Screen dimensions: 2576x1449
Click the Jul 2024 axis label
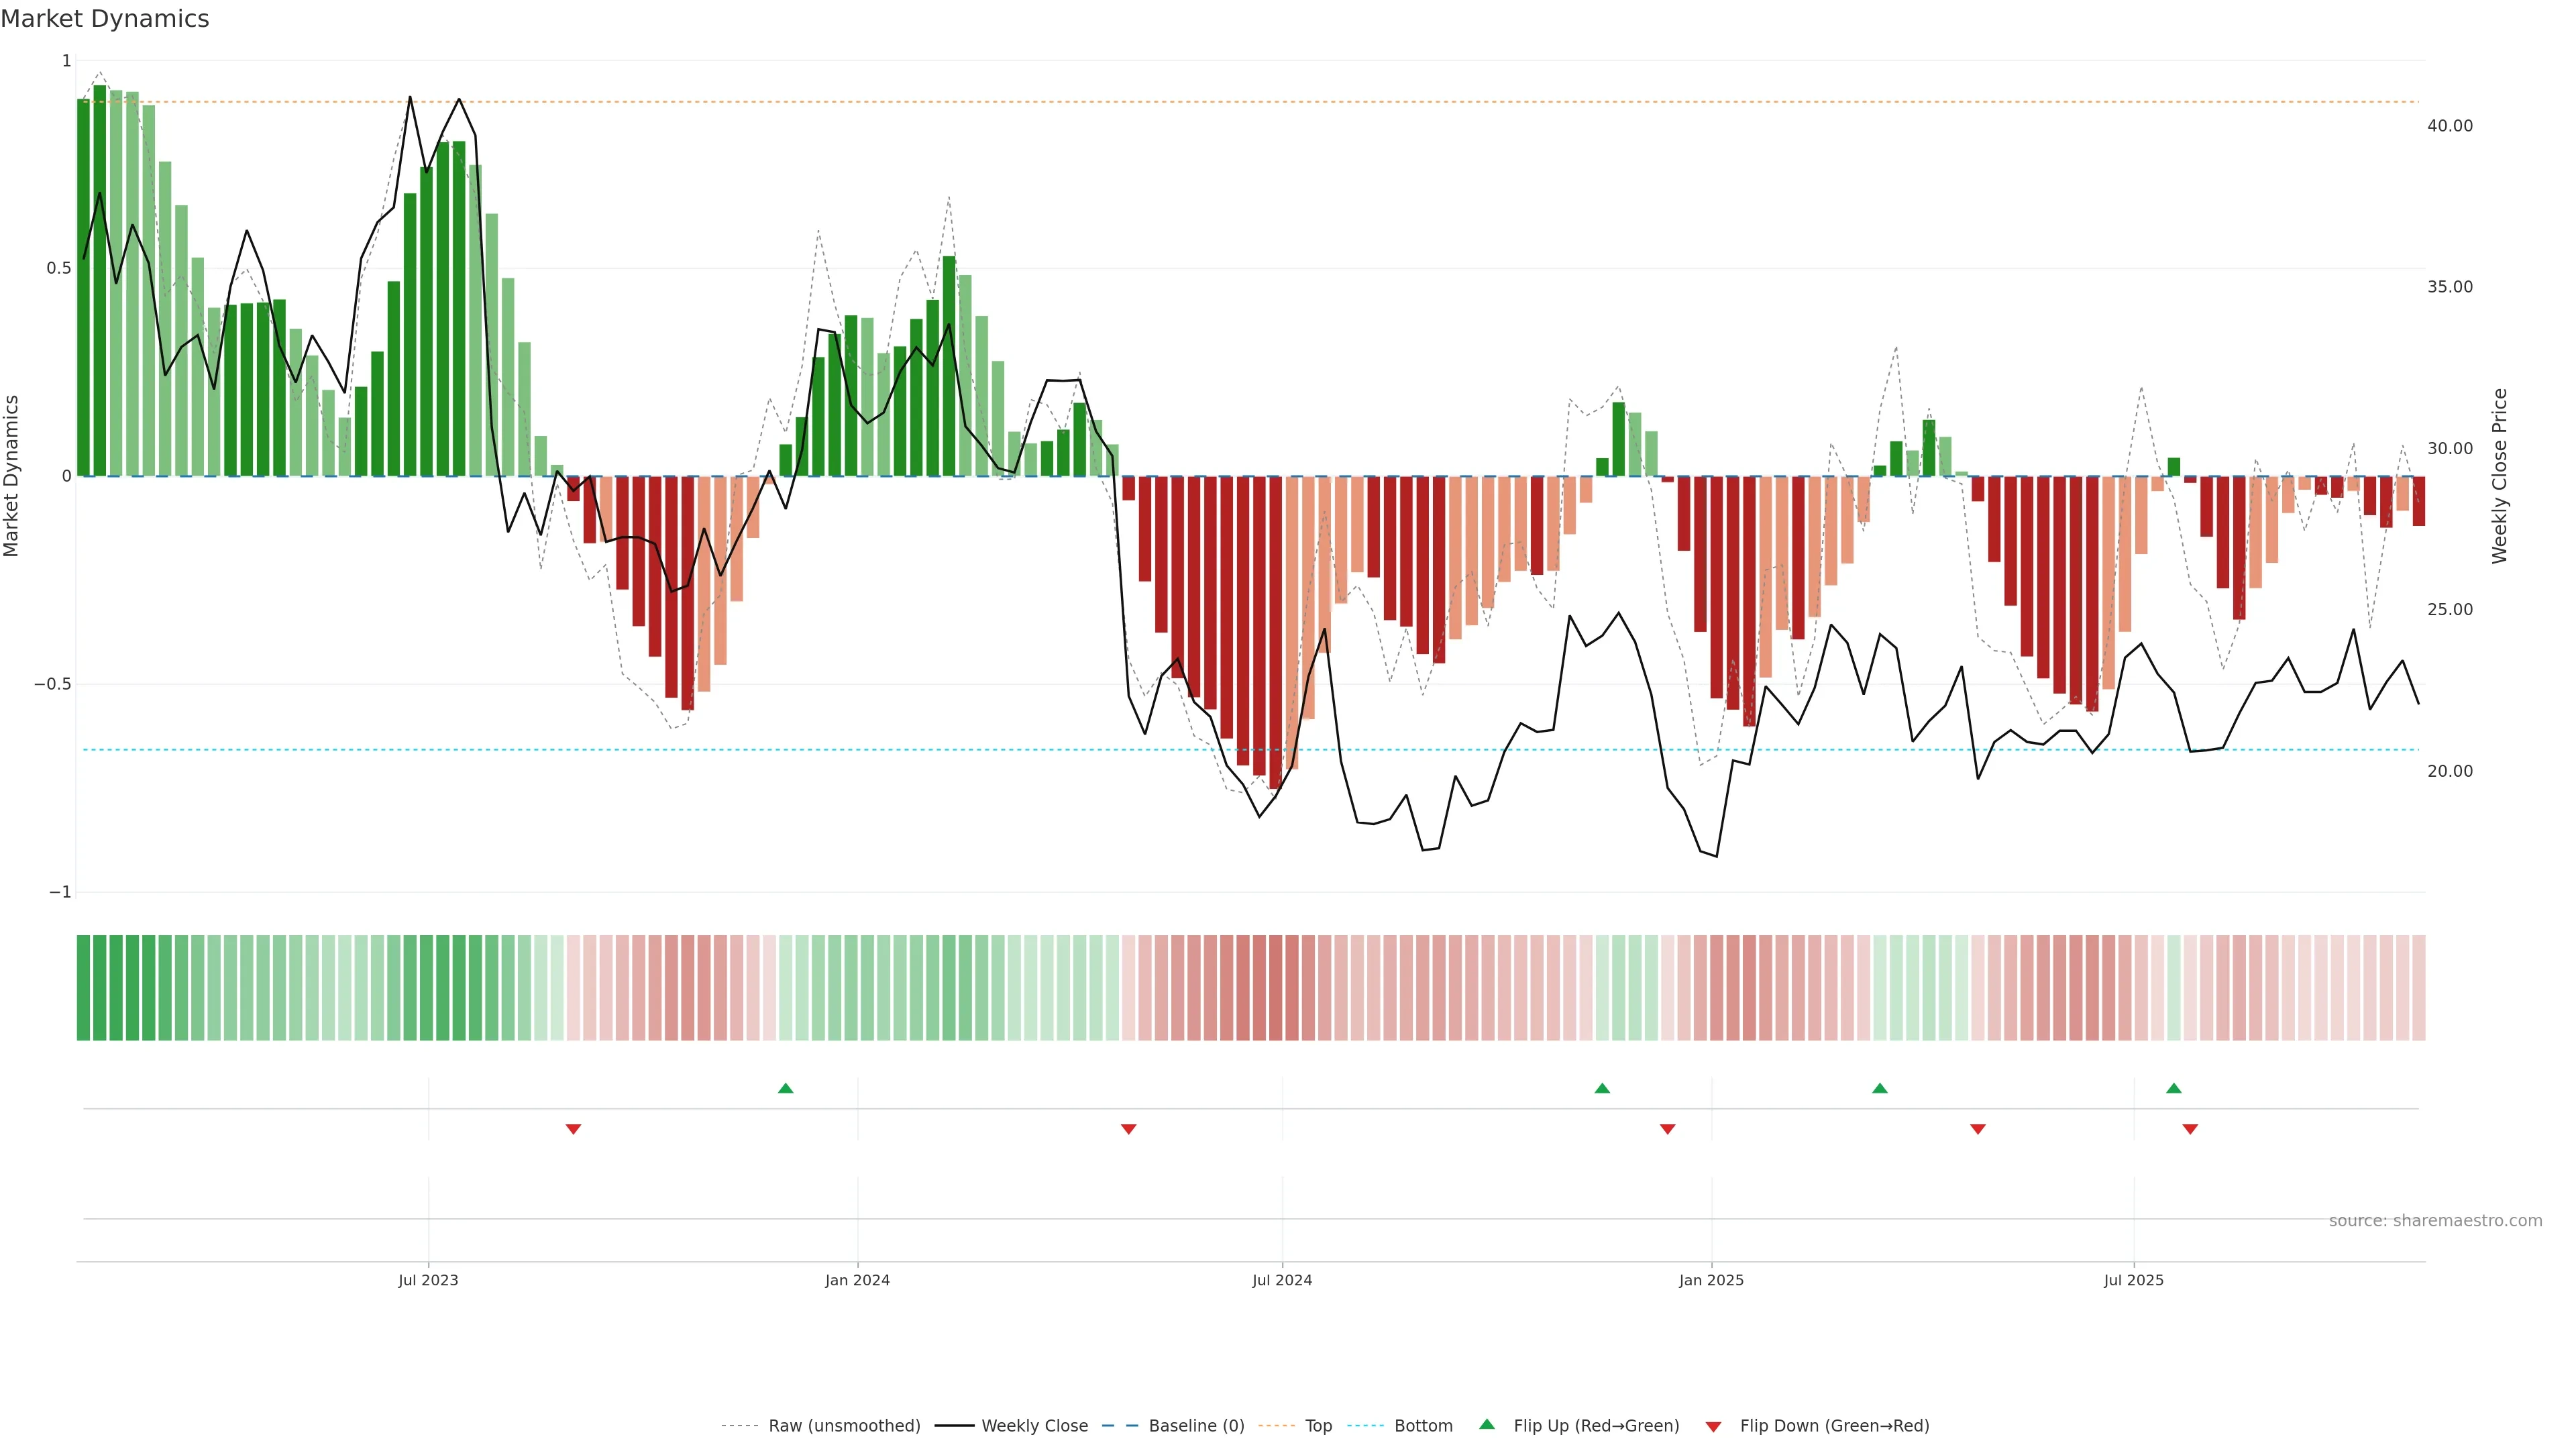[x=1282, y=1280]
